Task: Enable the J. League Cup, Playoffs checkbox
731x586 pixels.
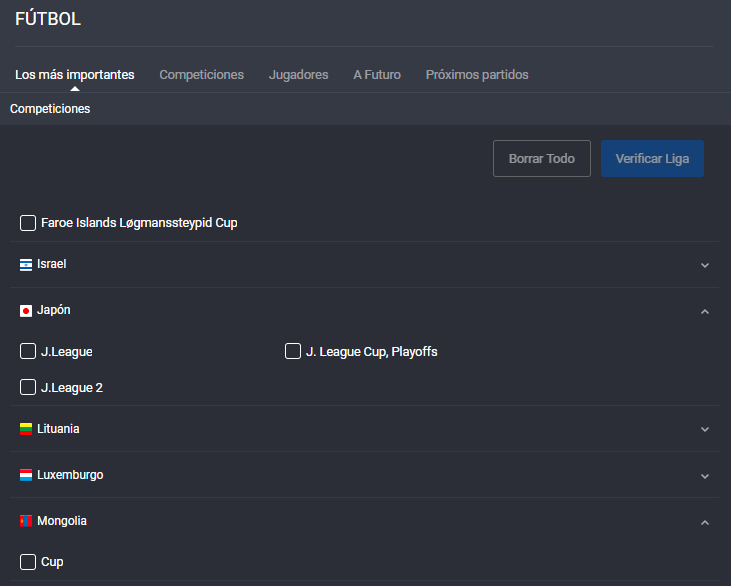Action: [293, 351]
